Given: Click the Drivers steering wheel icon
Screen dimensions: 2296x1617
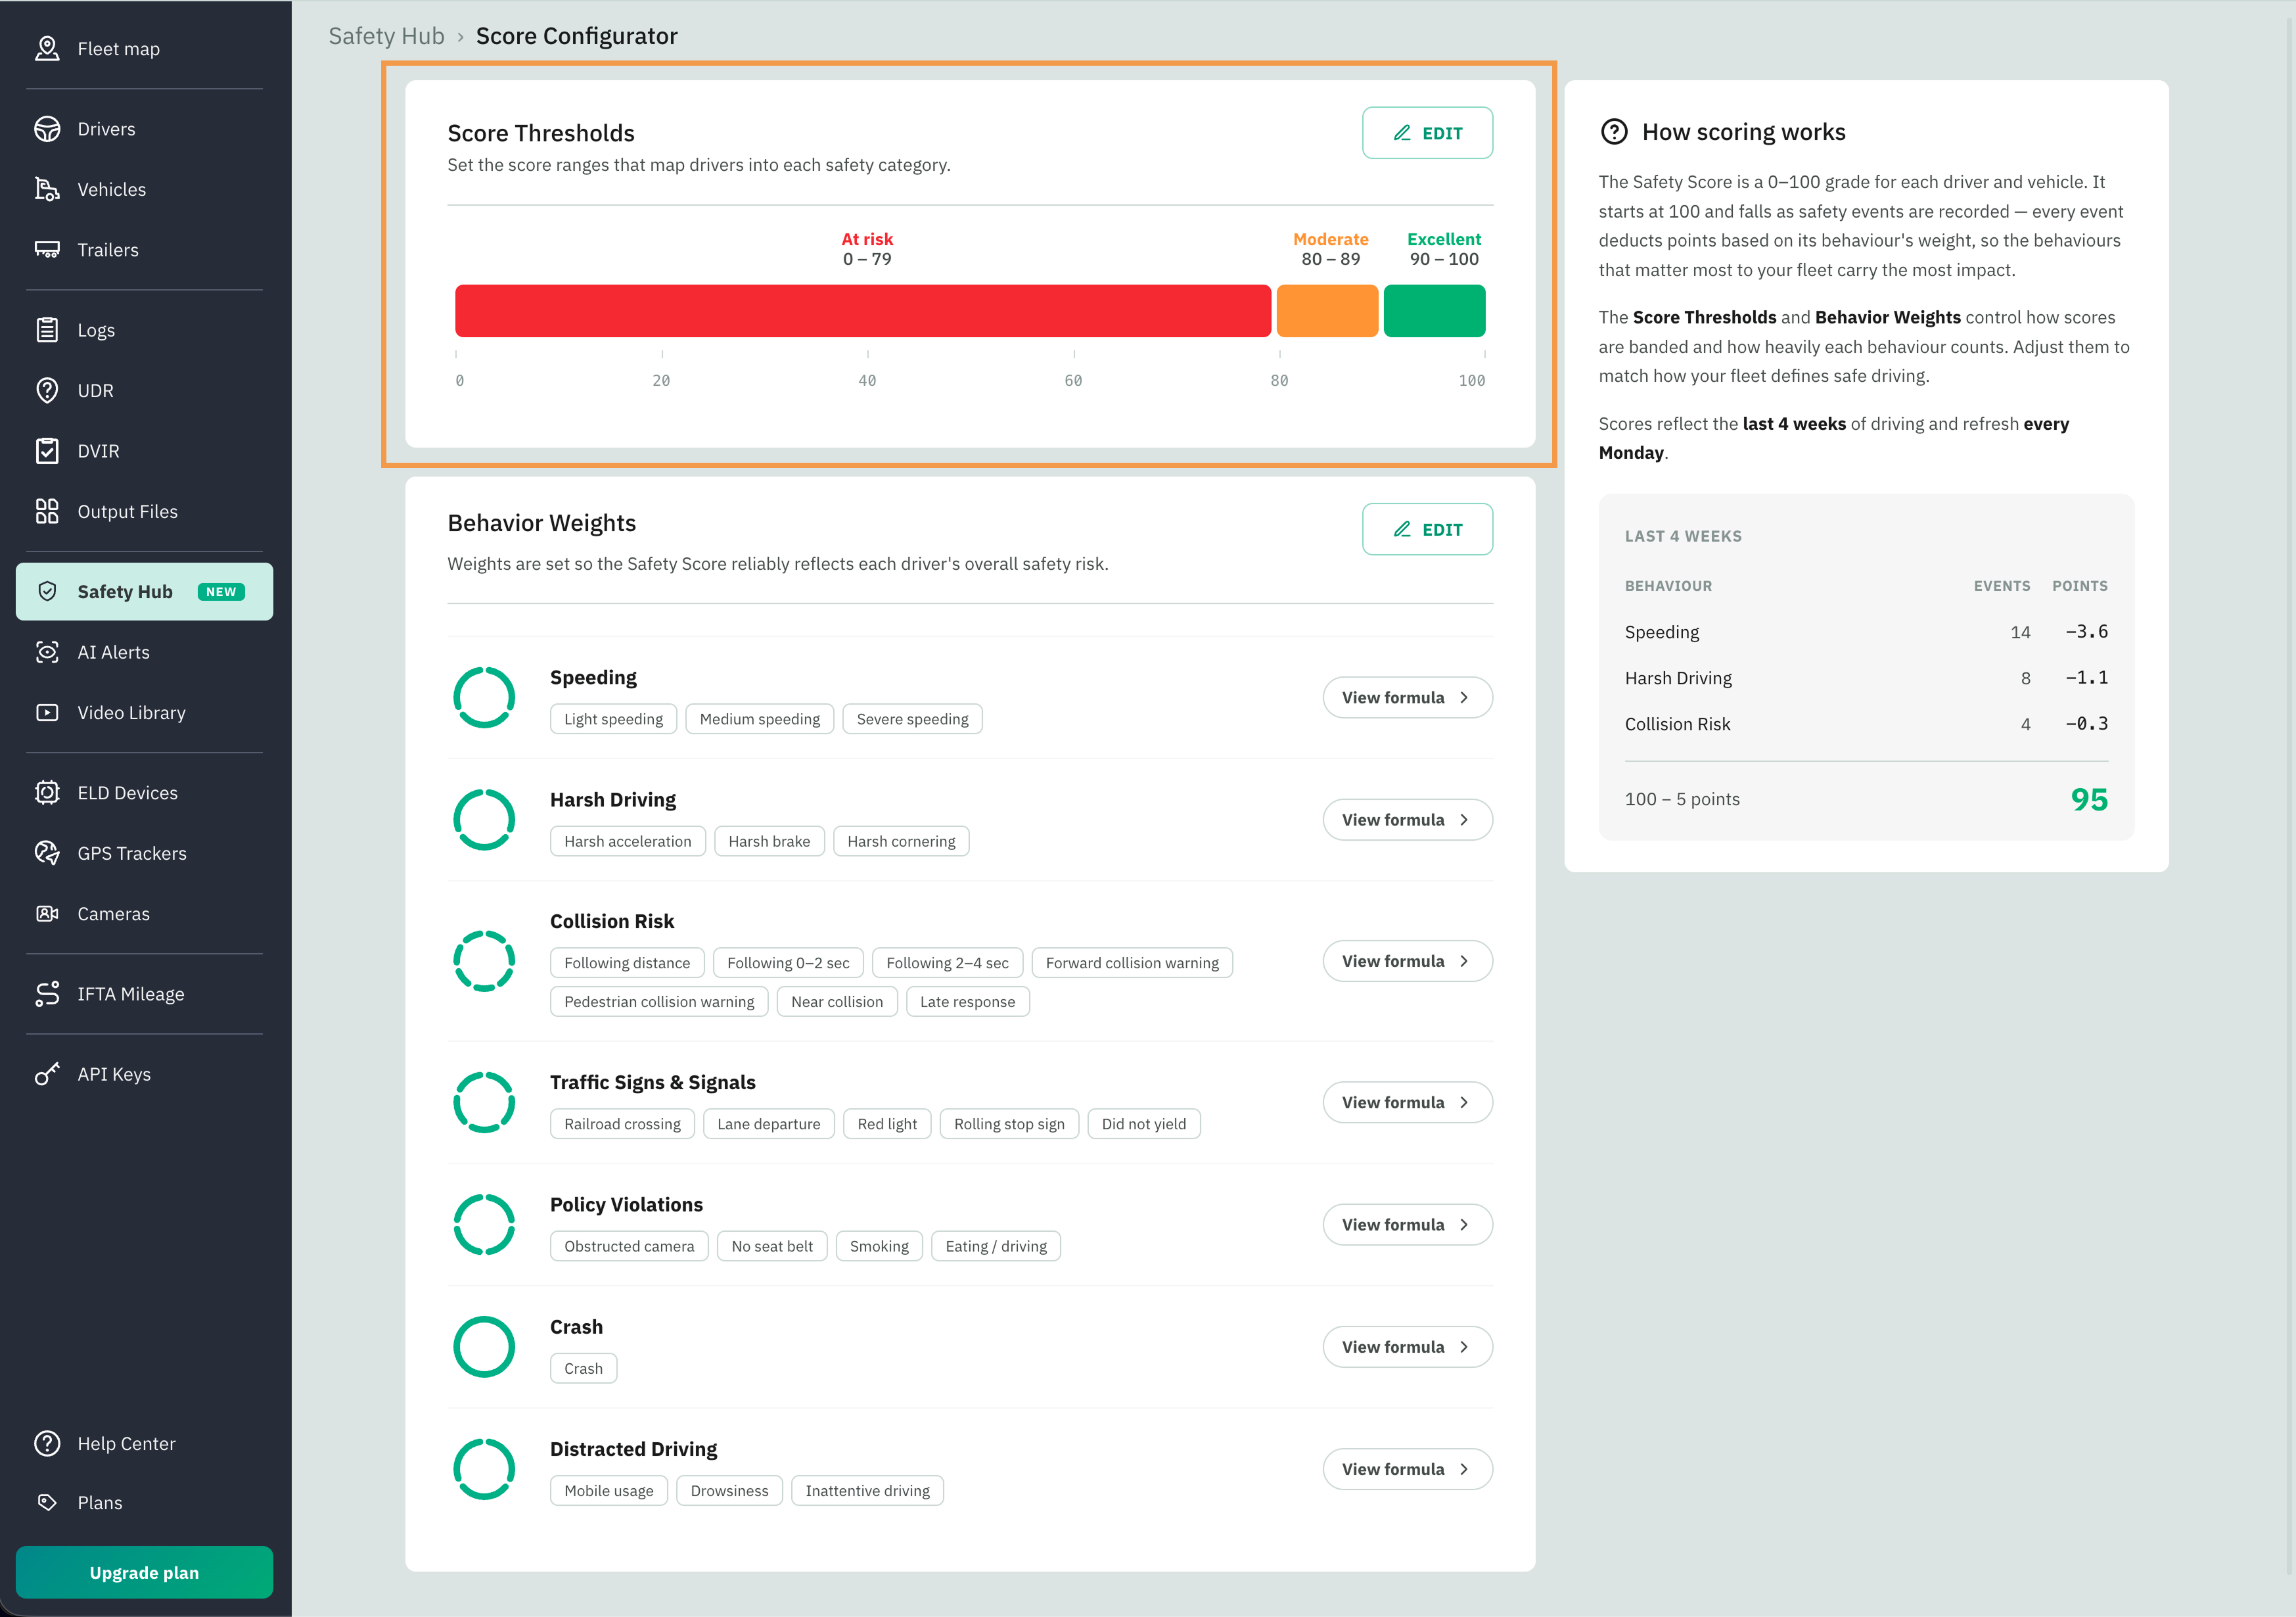Looking at the screenshot, I should pyautogui.click(x=47, y=129).
